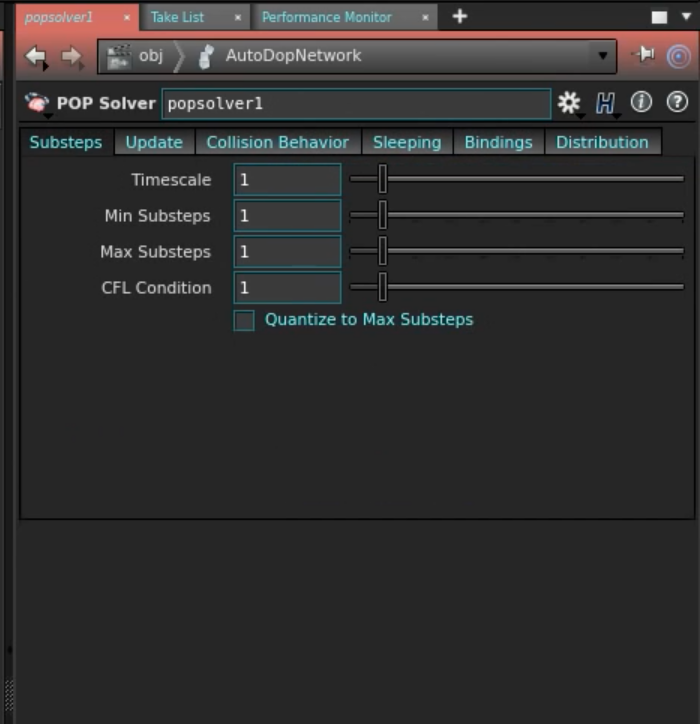This screenshot has height=724, width=700.
Task: Show node info with the i icon
Action: click(x=641, y=102)
